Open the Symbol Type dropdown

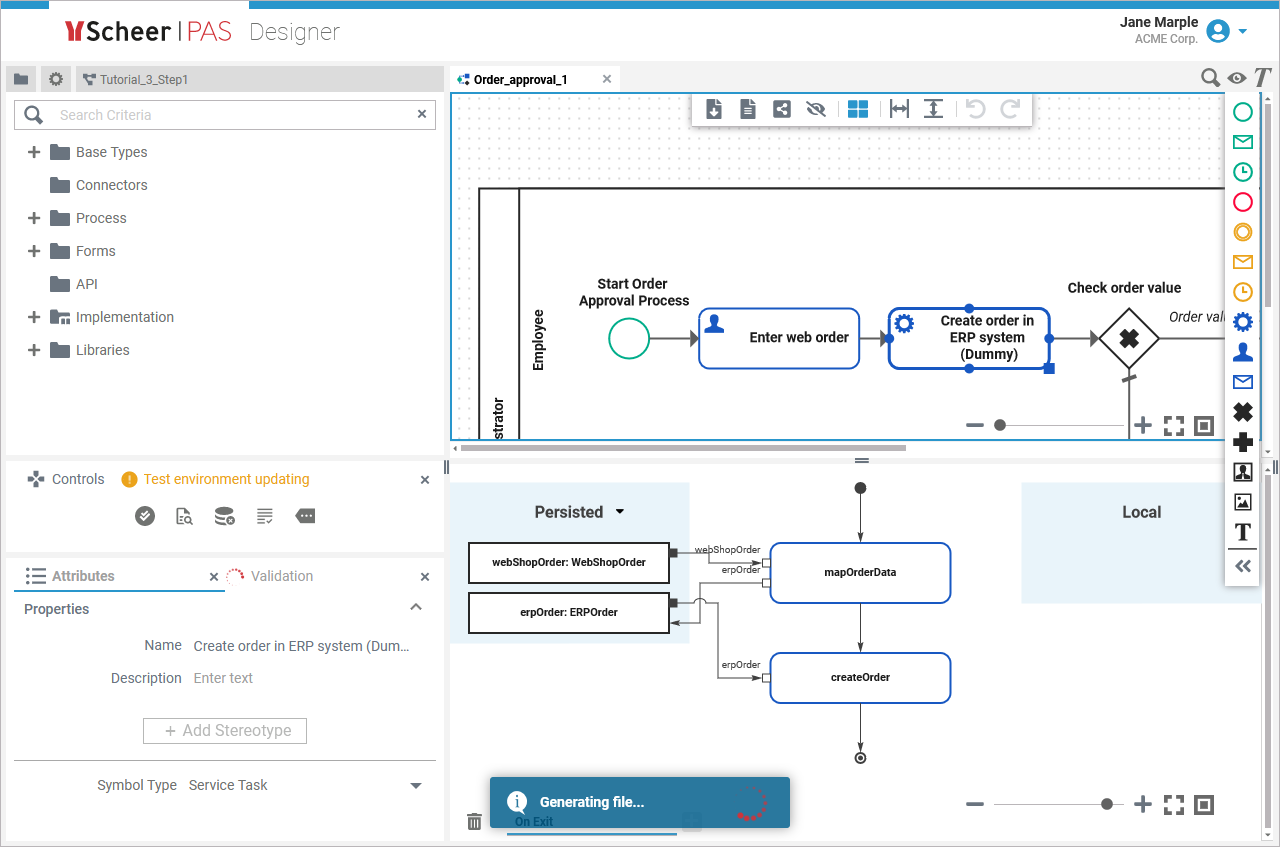(416, 786)
